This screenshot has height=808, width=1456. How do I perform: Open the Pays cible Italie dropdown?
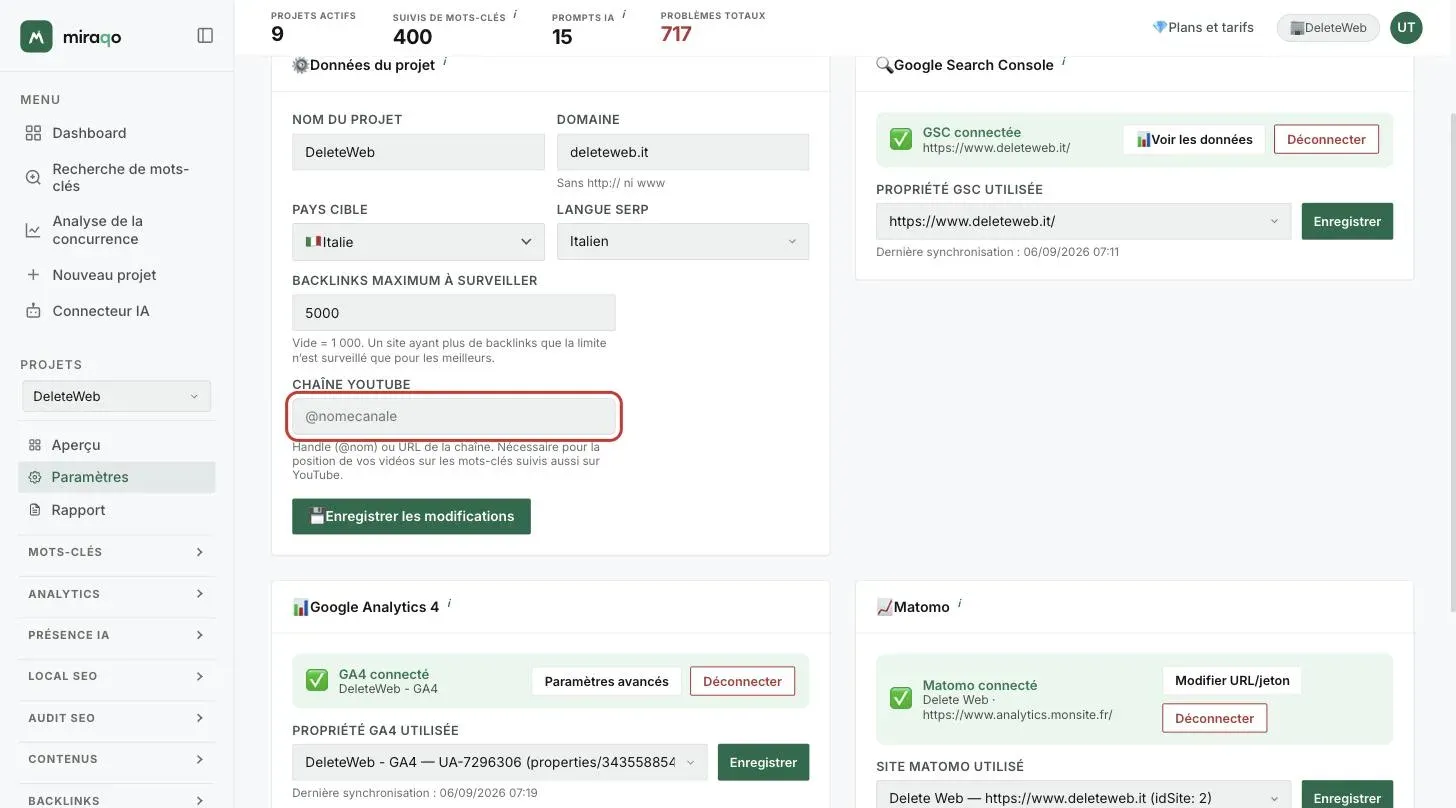418,242
